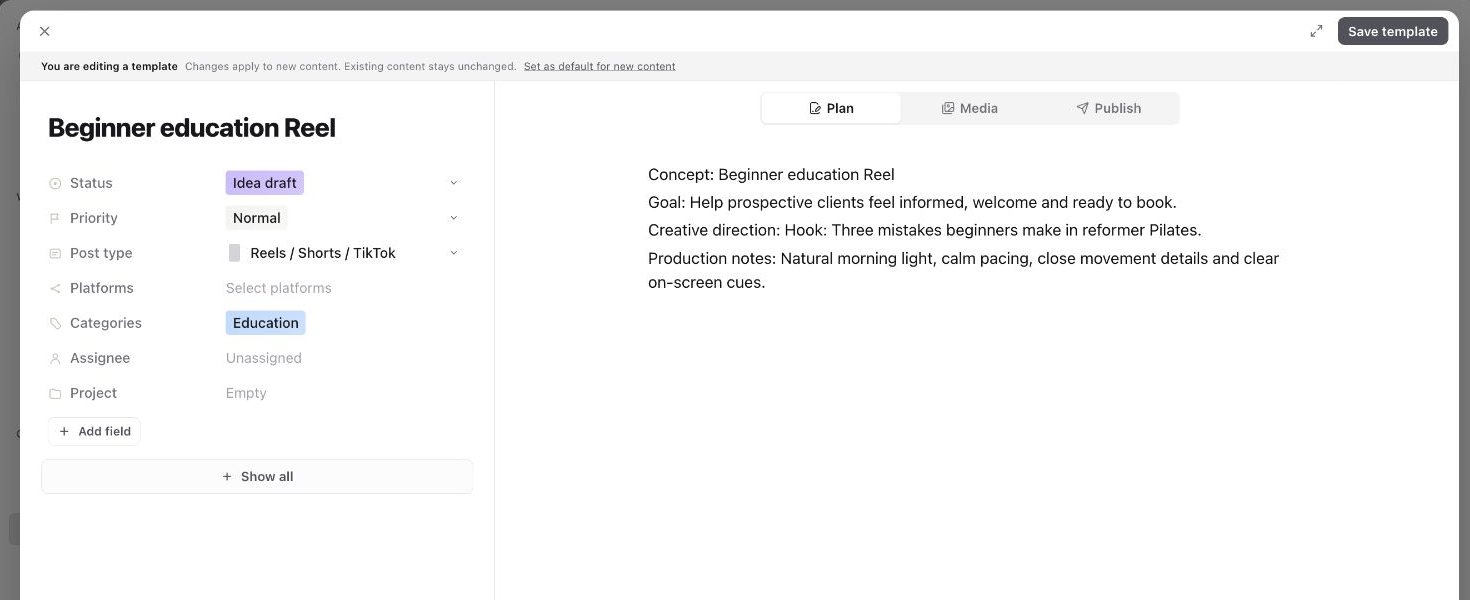Click the 'Production notes: Natural morning light' paragraph
This screenshot has width=1470, height=600.
point(963,270)
